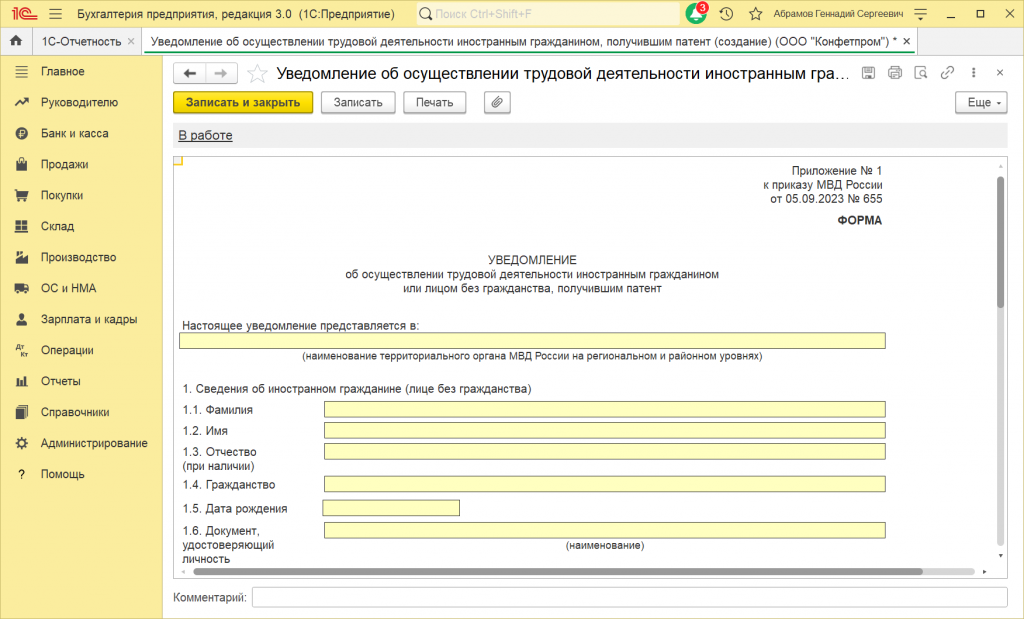Open the Зарплата и кадры section
Screen dimensions: 1024x619
[88, 319]
